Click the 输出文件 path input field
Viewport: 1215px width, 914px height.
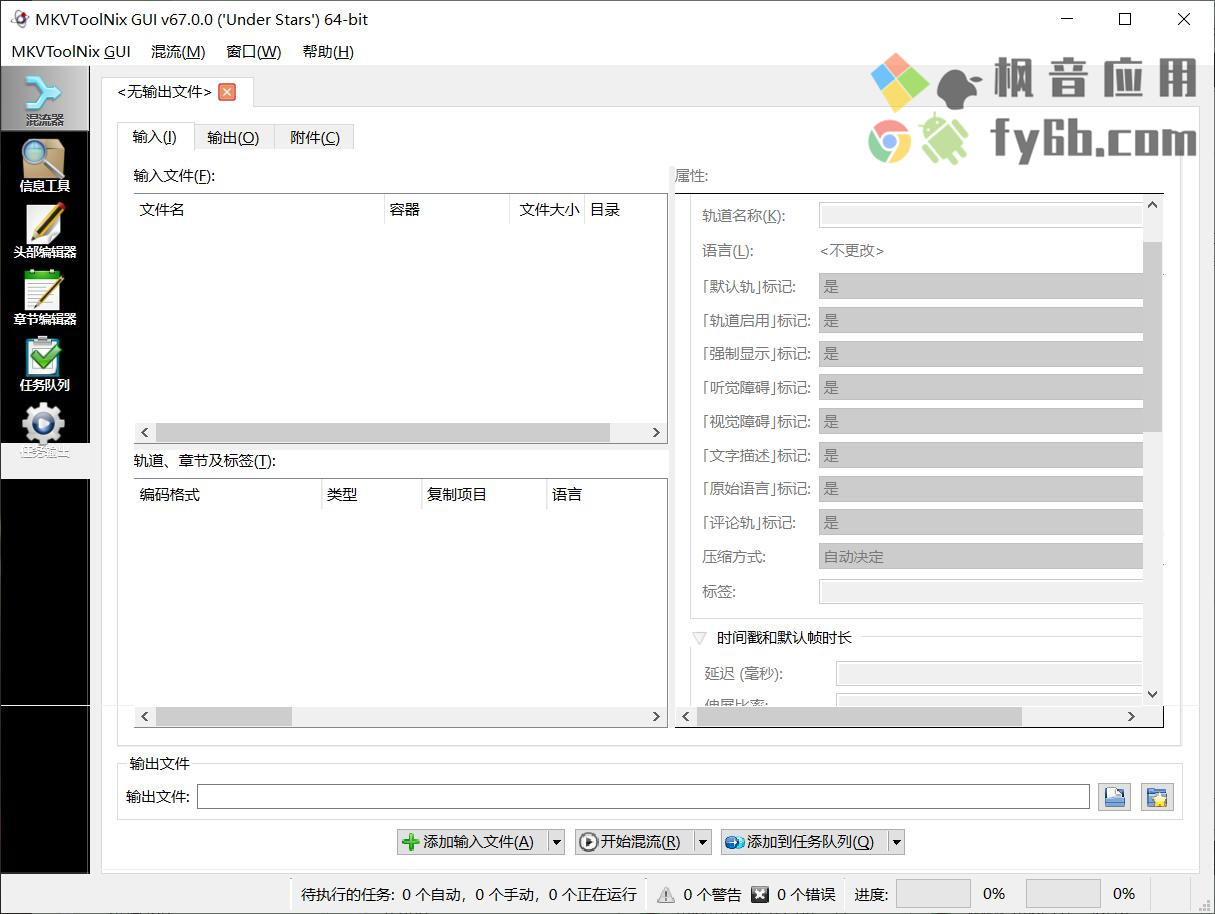(x=643, y=797)
